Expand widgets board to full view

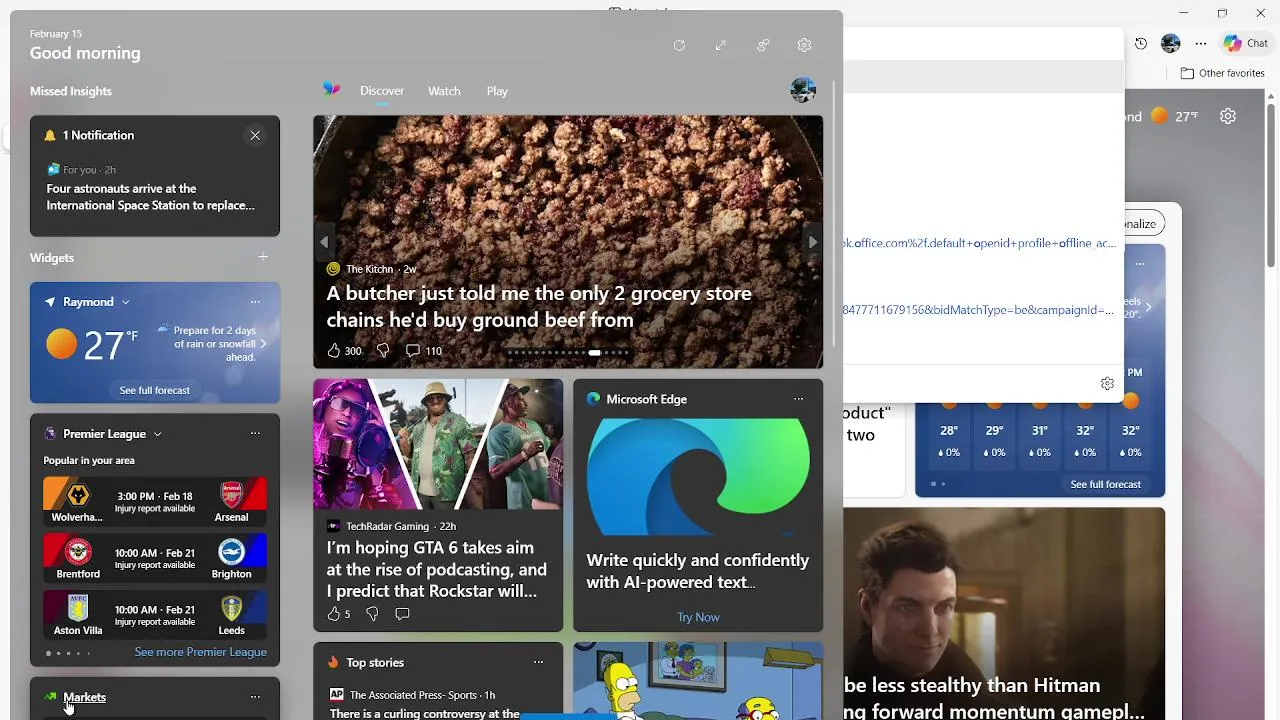point(720,45)
